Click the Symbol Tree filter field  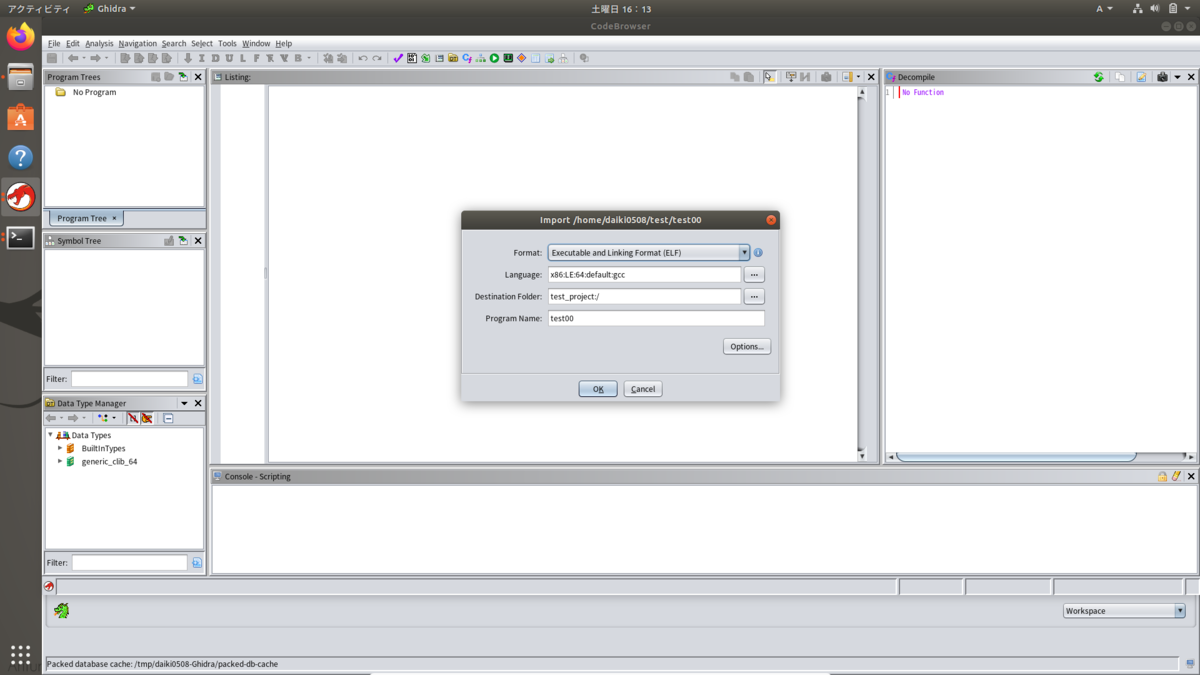click(129, 379)
